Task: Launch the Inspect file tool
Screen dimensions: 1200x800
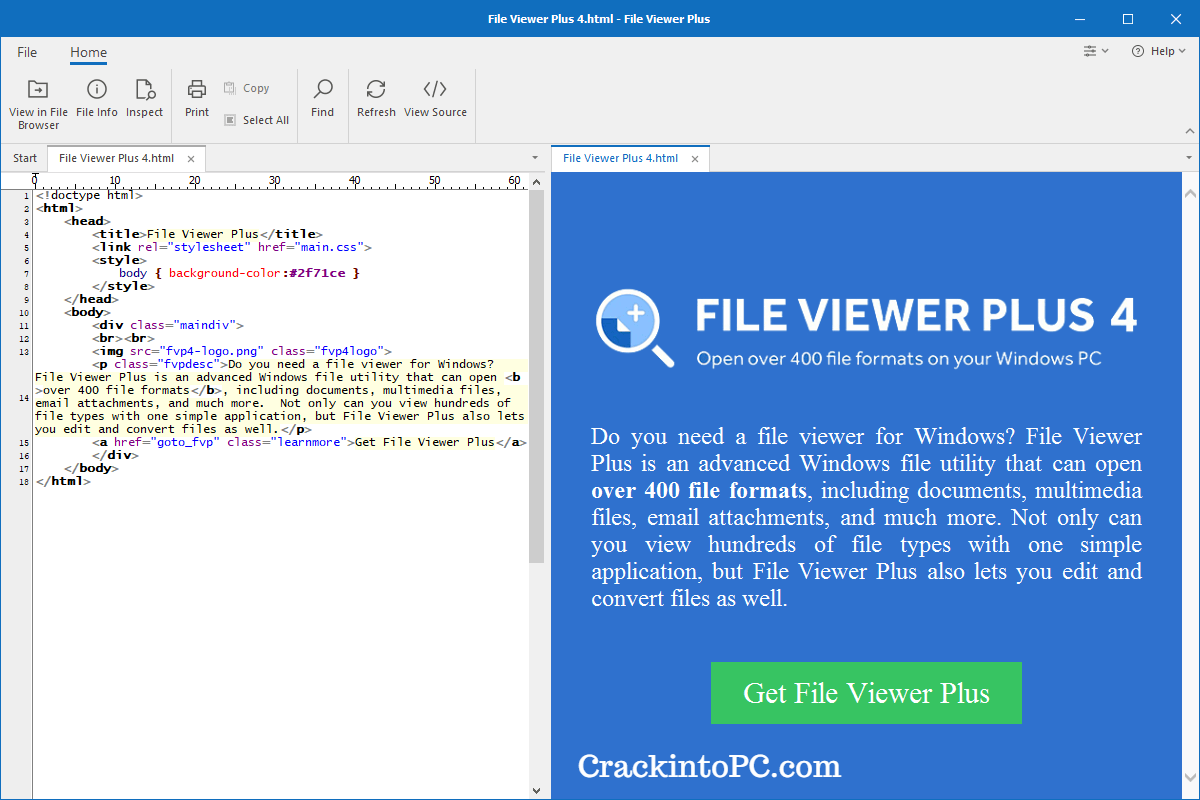Action: point(144,99)
